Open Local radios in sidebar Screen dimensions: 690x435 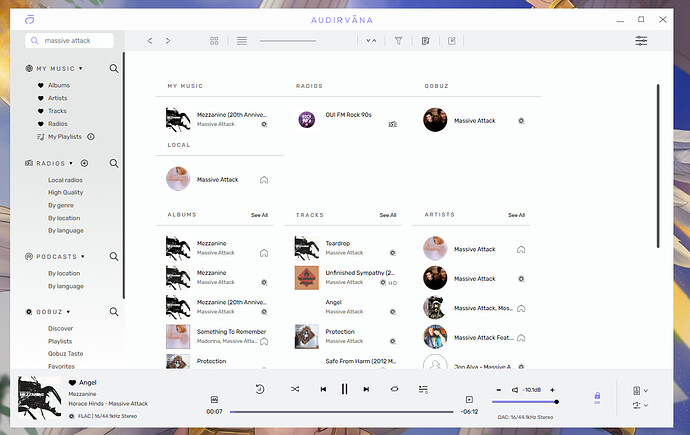point(65,180)
